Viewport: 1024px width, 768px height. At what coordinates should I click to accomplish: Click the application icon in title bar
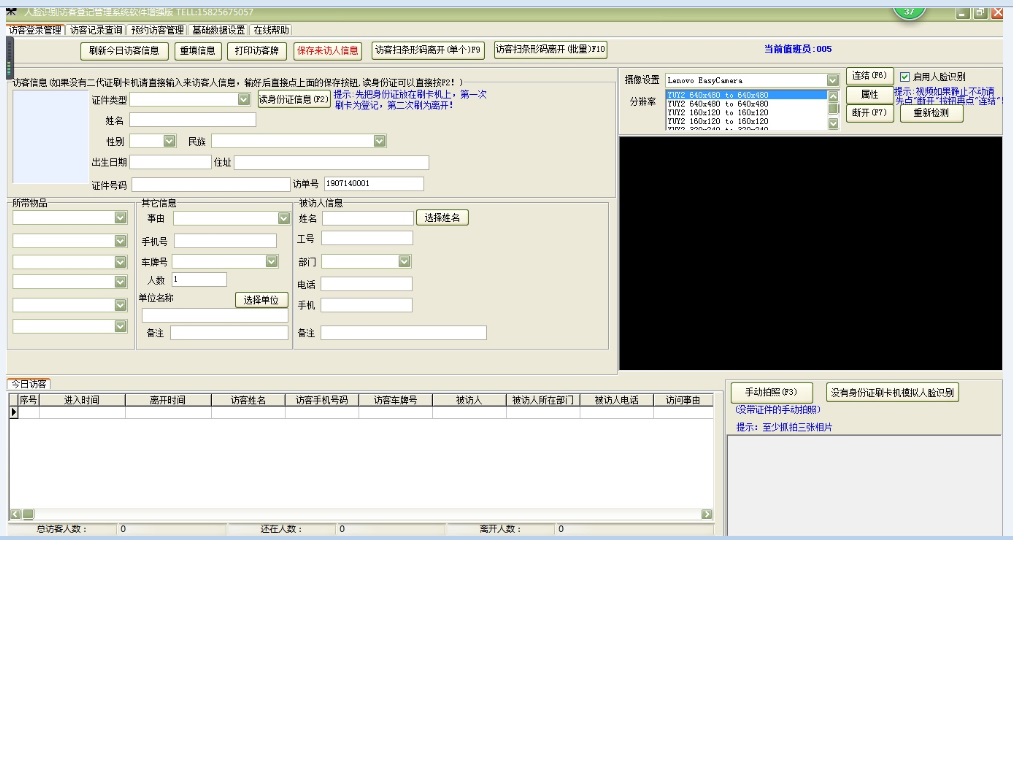click(11, 12)
